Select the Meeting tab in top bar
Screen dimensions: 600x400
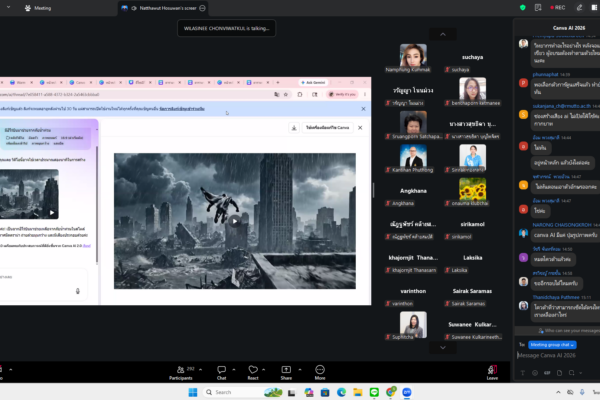38,8
